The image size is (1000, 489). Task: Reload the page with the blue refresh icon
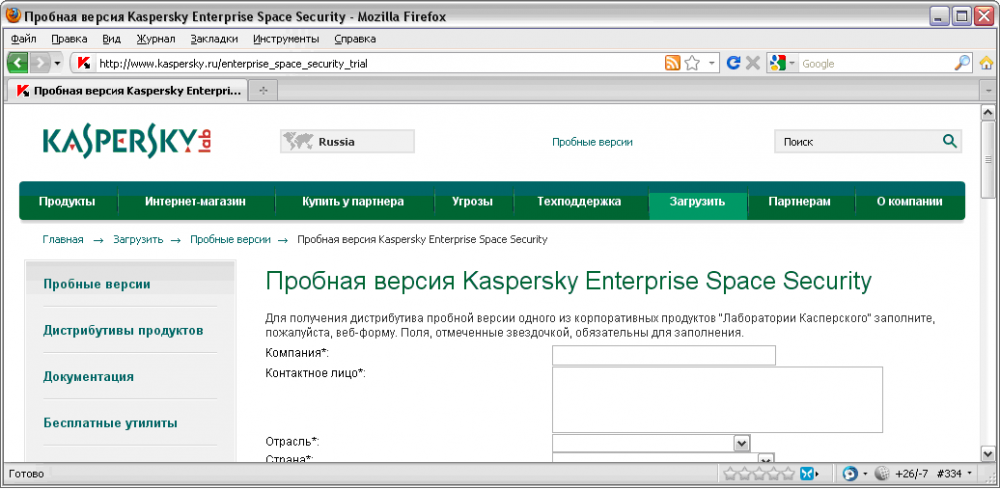pyautogui.click(x=733, y=63)
